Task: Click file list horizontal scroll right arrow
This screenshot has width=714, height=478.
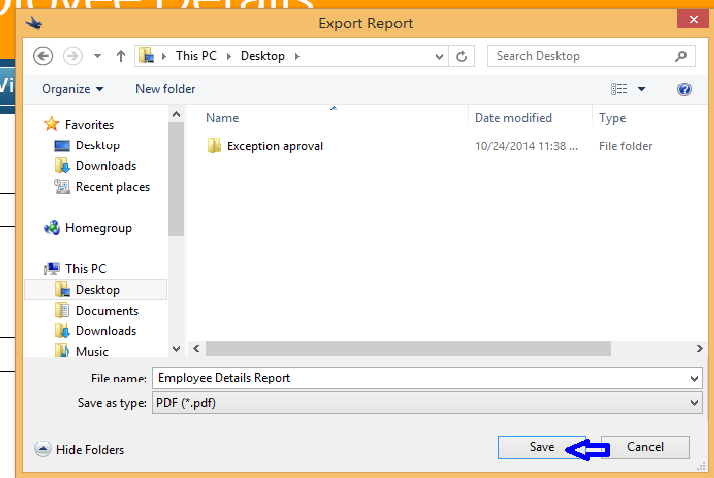Action: (x=699, y=349)
